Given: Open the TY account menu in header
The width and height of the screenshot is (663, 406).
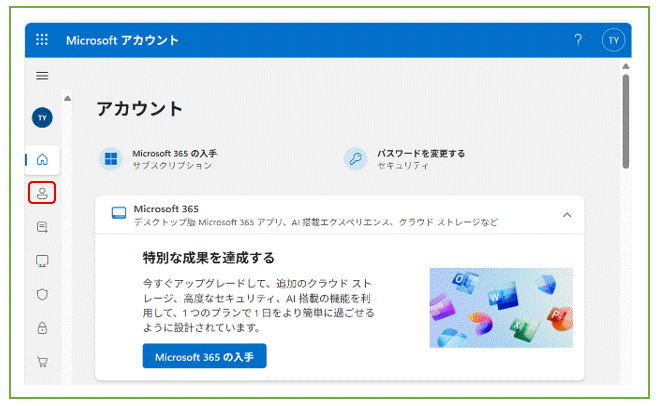Looking at the screenshot, I should point(613,40).
